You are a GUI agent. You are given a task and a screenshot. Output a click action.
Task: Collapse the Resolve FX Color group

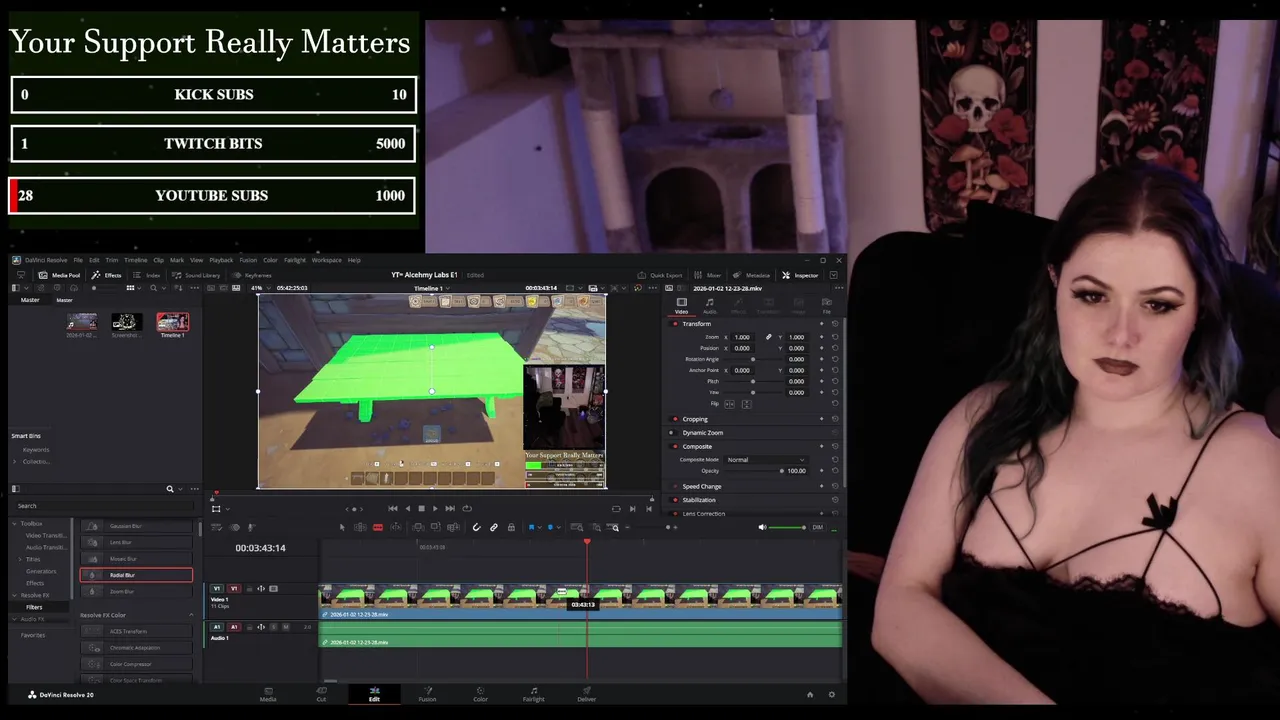point(191,615)
